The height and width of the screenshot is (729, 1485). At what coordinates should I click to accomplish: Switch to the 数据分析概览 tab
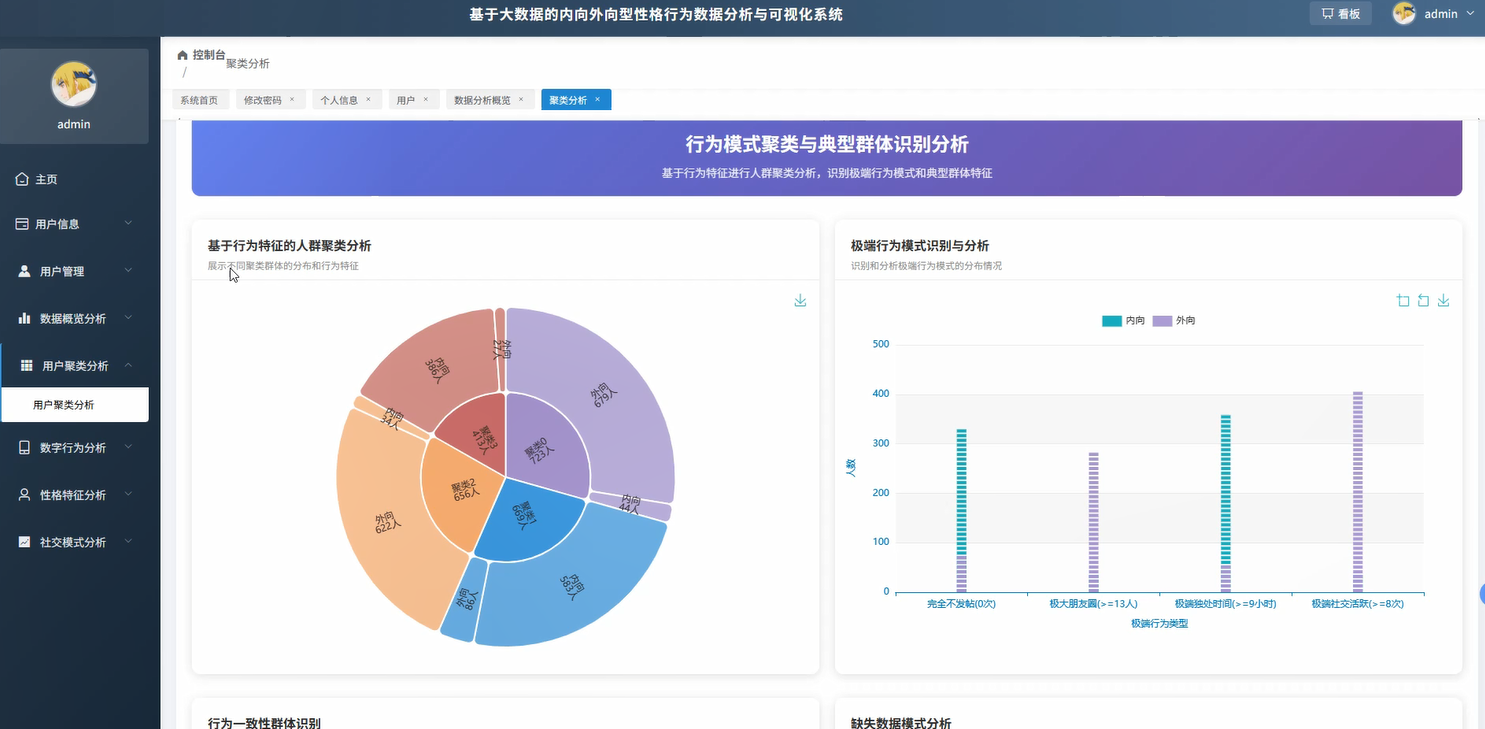pyautogui.click(x=489, y=100)
